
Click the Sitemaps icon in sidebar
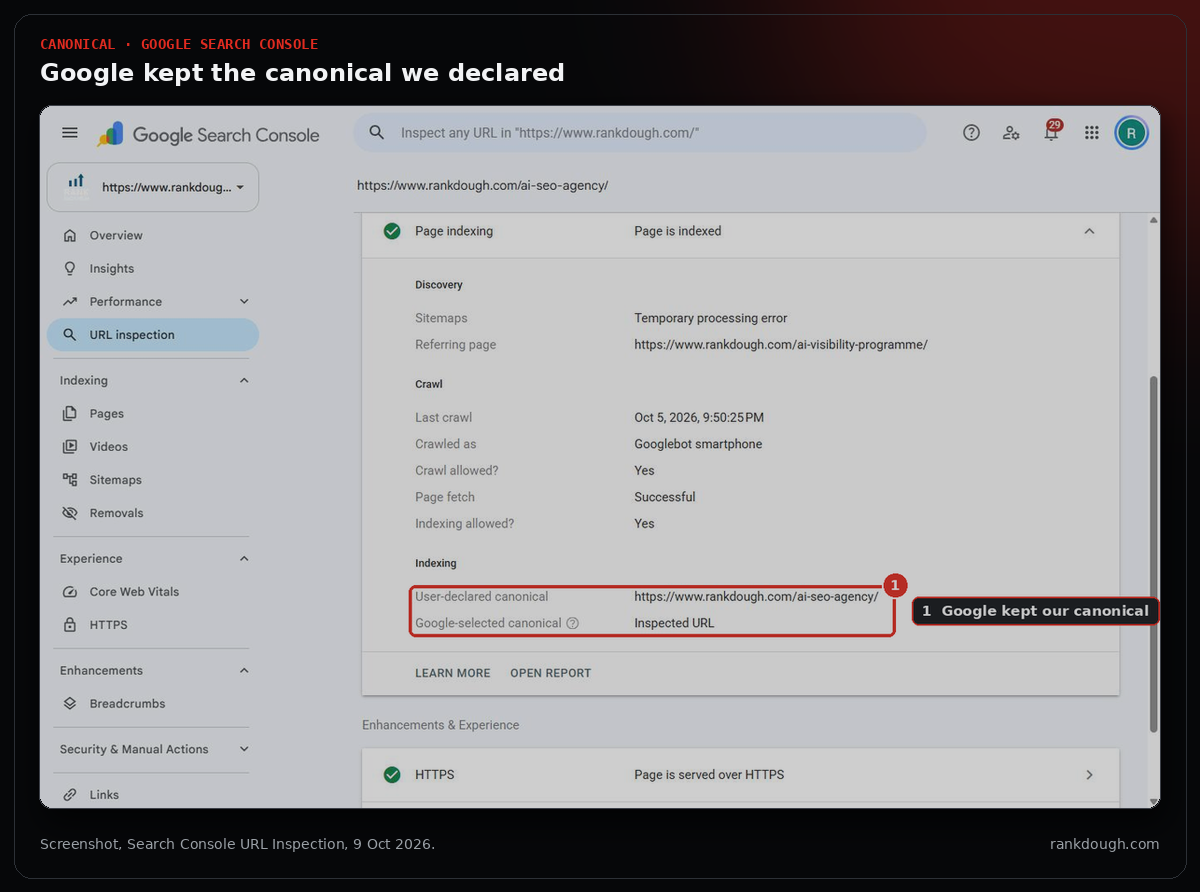[x=70, y=480]
